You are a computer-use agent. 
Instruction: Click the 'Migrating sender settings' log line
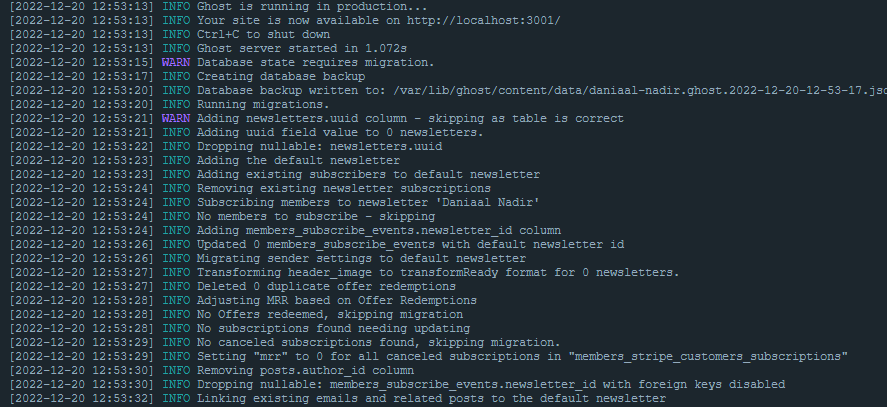coord(361,259)
